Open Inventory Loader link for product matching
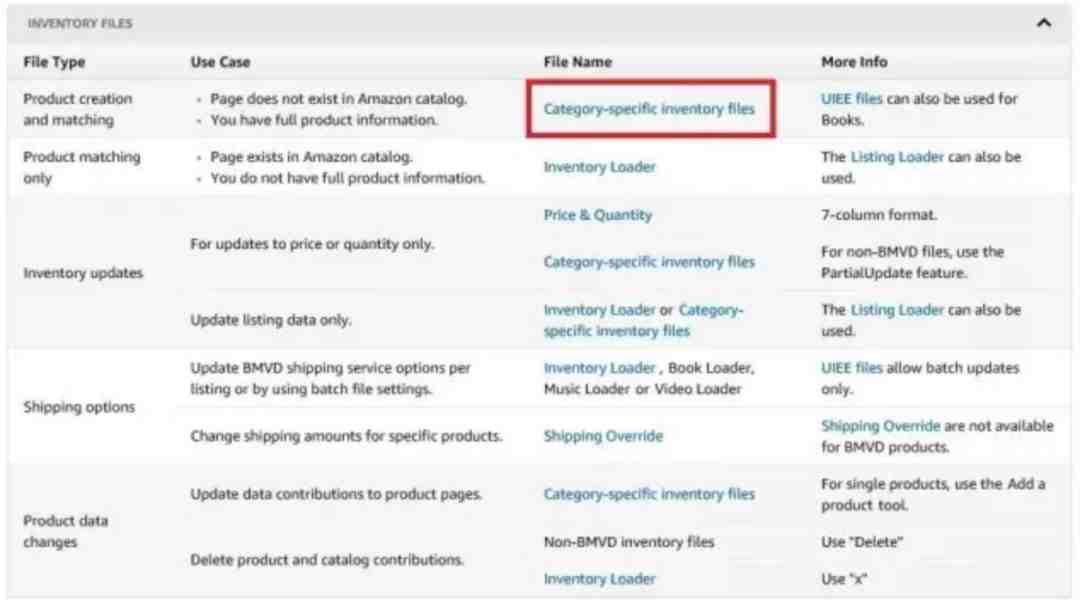This screenshot has height=605, width=1080. (x=599, y=167)
